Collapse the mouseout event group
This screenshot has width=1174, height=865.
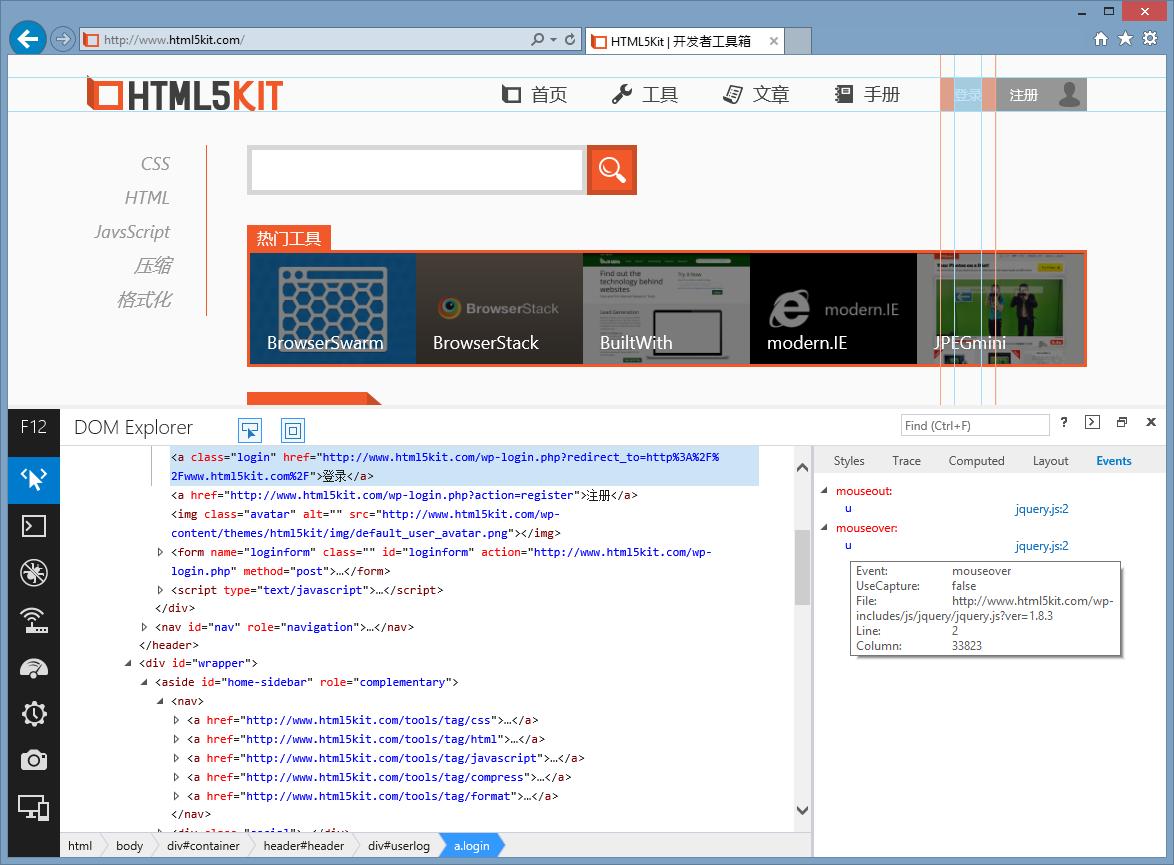(824, 491)
